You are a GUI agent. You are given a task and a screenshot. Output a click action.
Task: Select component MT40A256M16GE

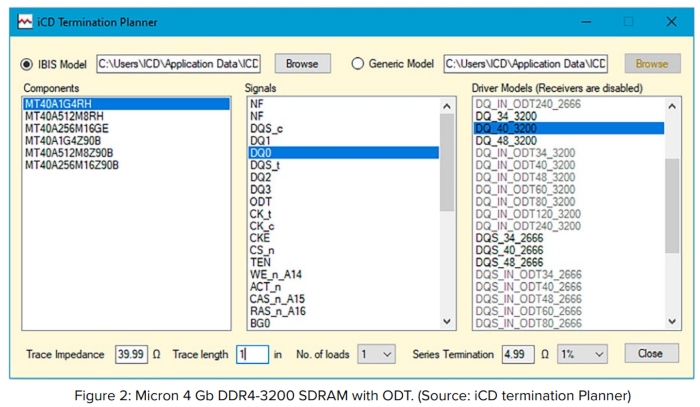[x=126, y=129]
